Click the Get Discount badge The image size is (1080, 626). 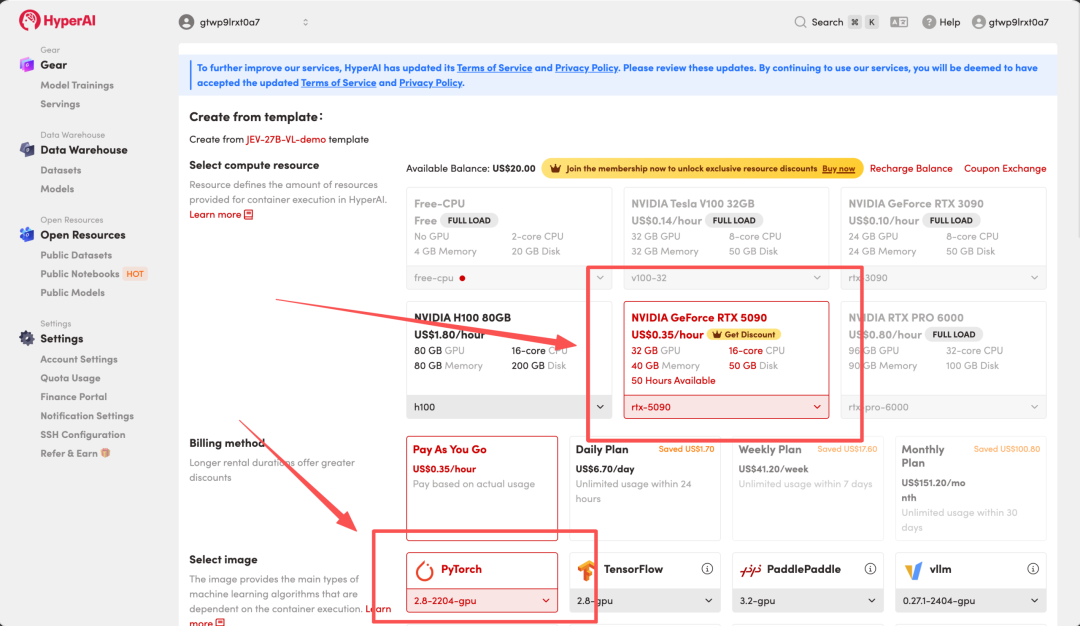point(744,335)
